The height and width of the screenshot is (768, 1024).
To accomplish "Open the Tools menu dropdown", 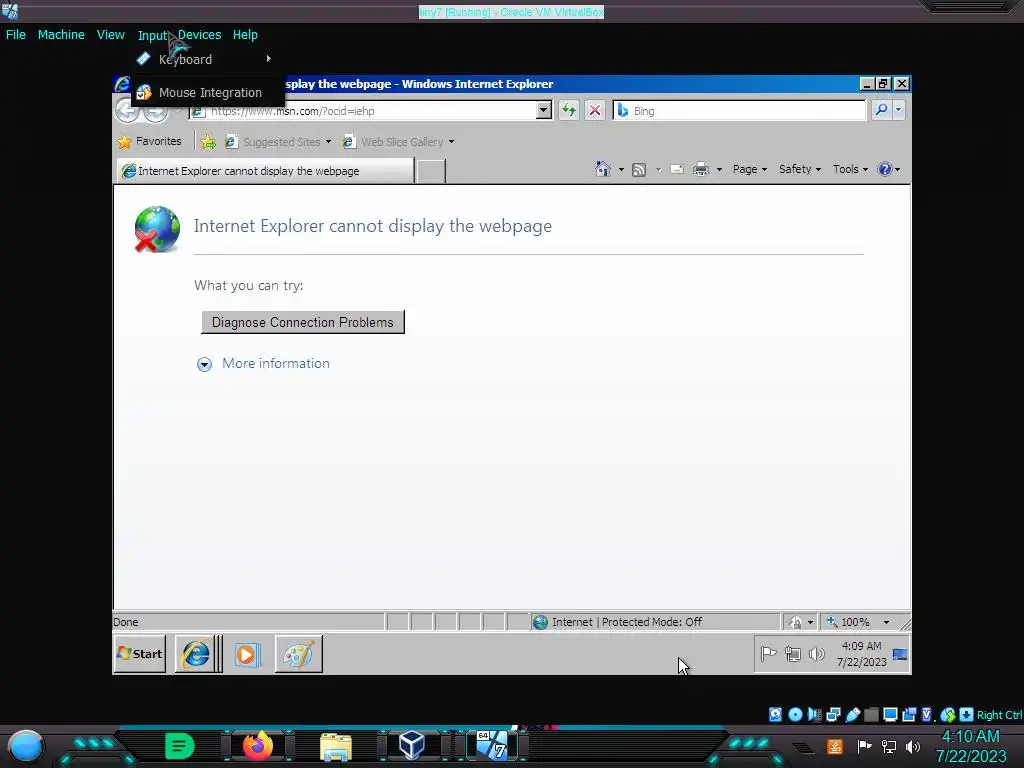I will [x=850, y=169].
